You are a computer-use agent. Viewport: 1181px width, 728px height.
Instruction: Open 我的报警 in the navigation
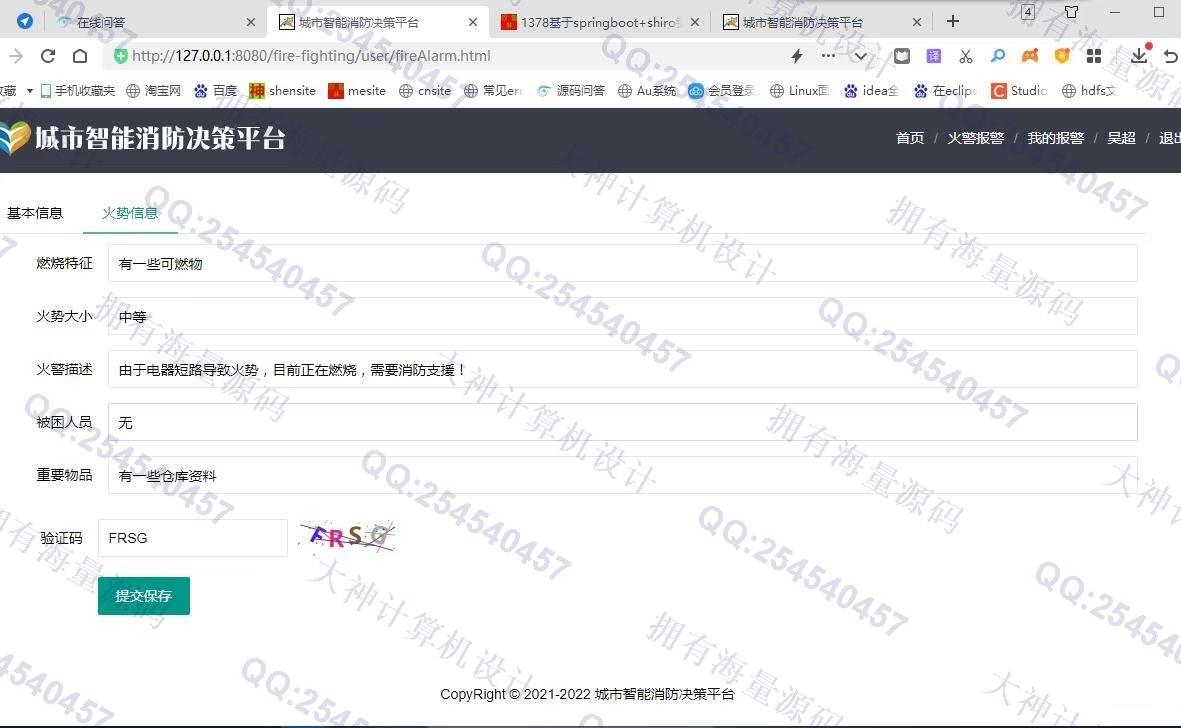click(x=1055, y=138)
